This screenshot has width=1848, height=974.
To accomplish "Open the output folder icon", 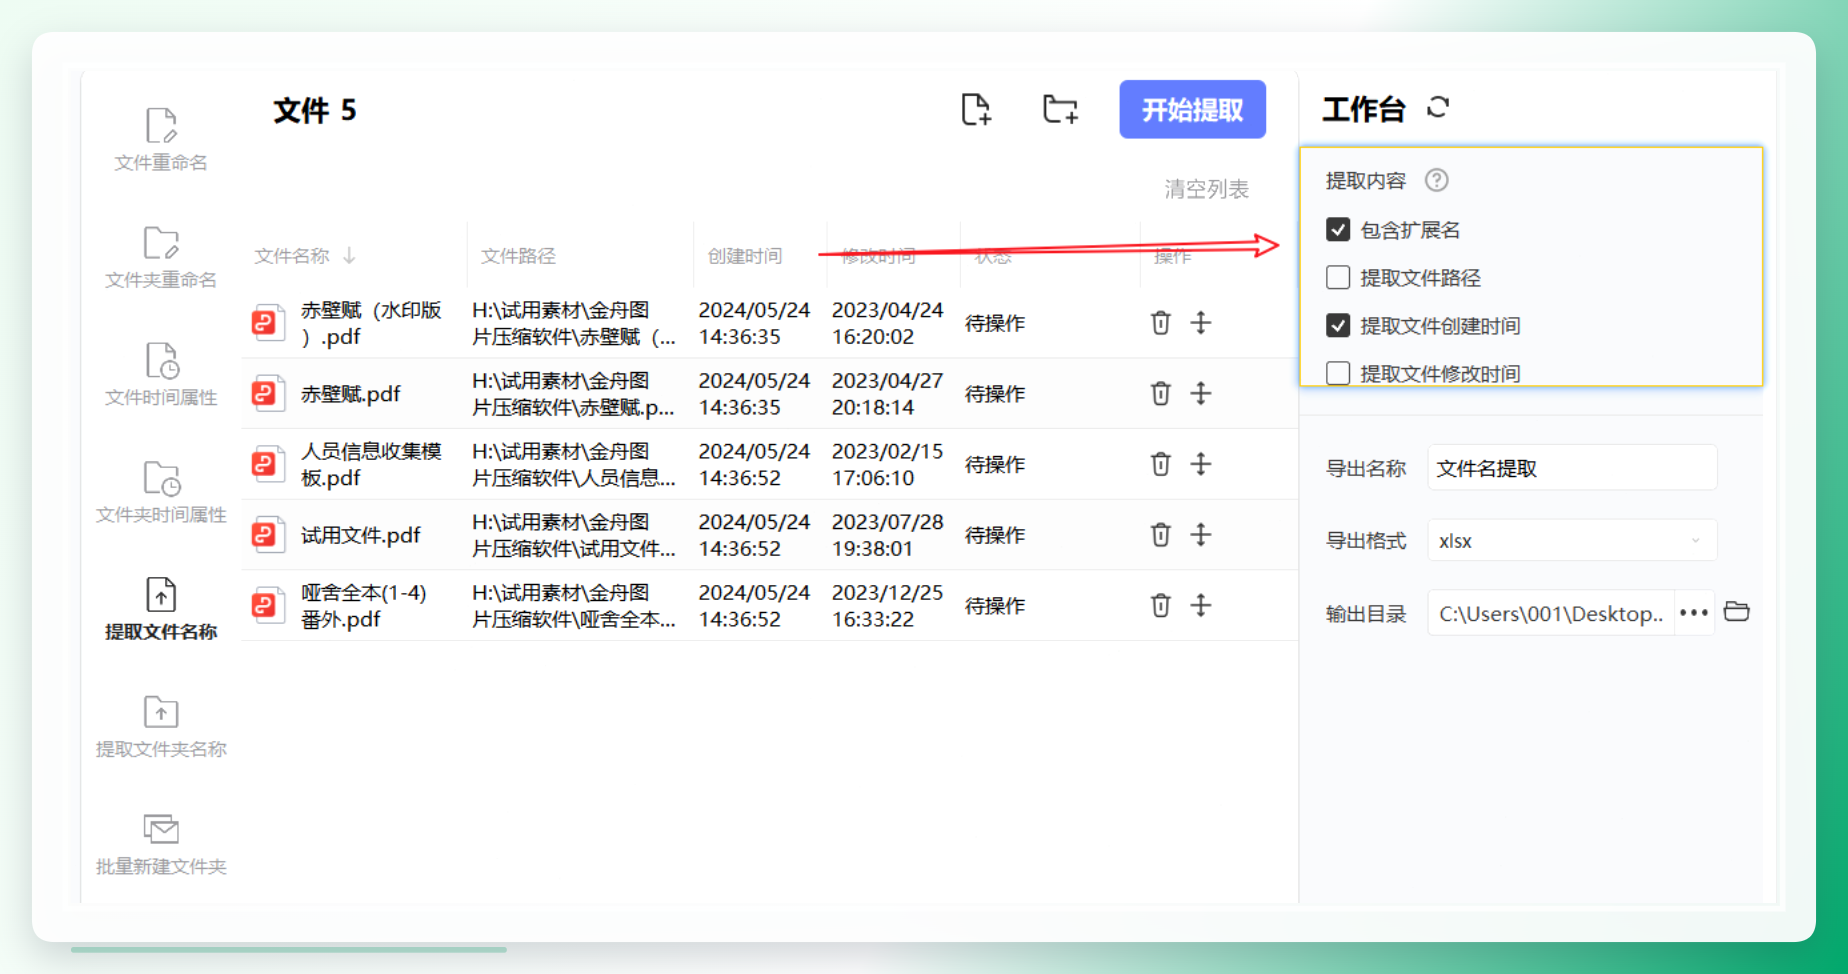I will tap(1737, 612).
